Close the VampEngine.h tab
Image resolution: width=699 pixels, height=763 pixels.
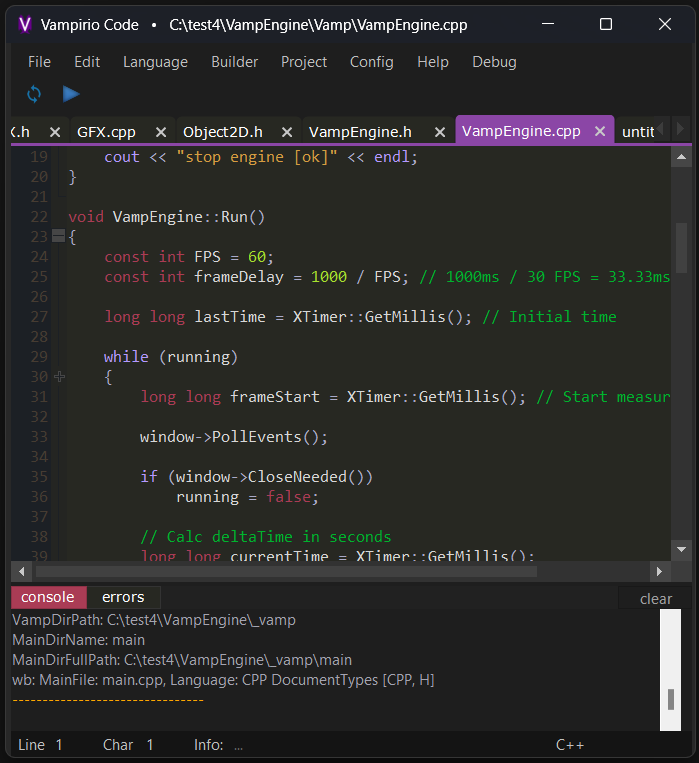pyautogui.click(x=438, y=131)
